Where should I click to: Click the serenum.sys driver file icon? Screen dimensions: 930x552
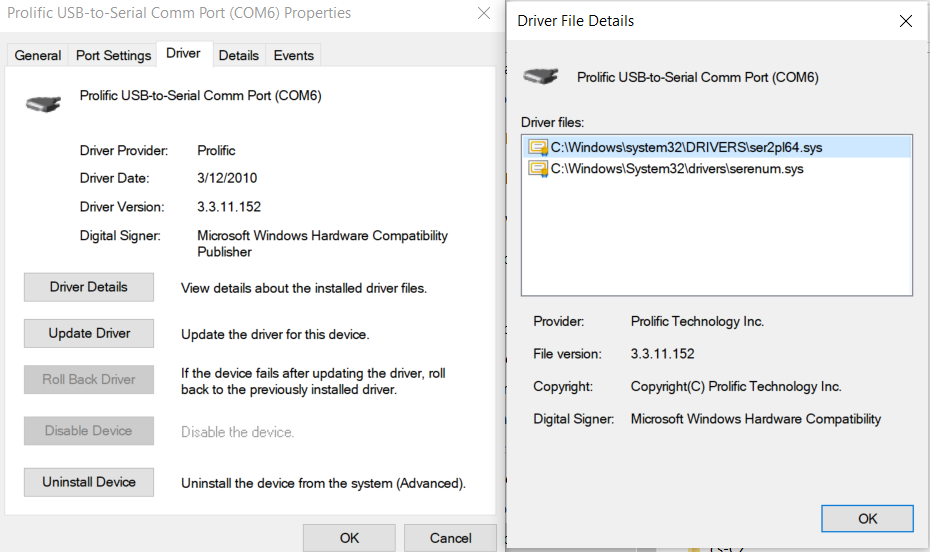tap(538, 169)
